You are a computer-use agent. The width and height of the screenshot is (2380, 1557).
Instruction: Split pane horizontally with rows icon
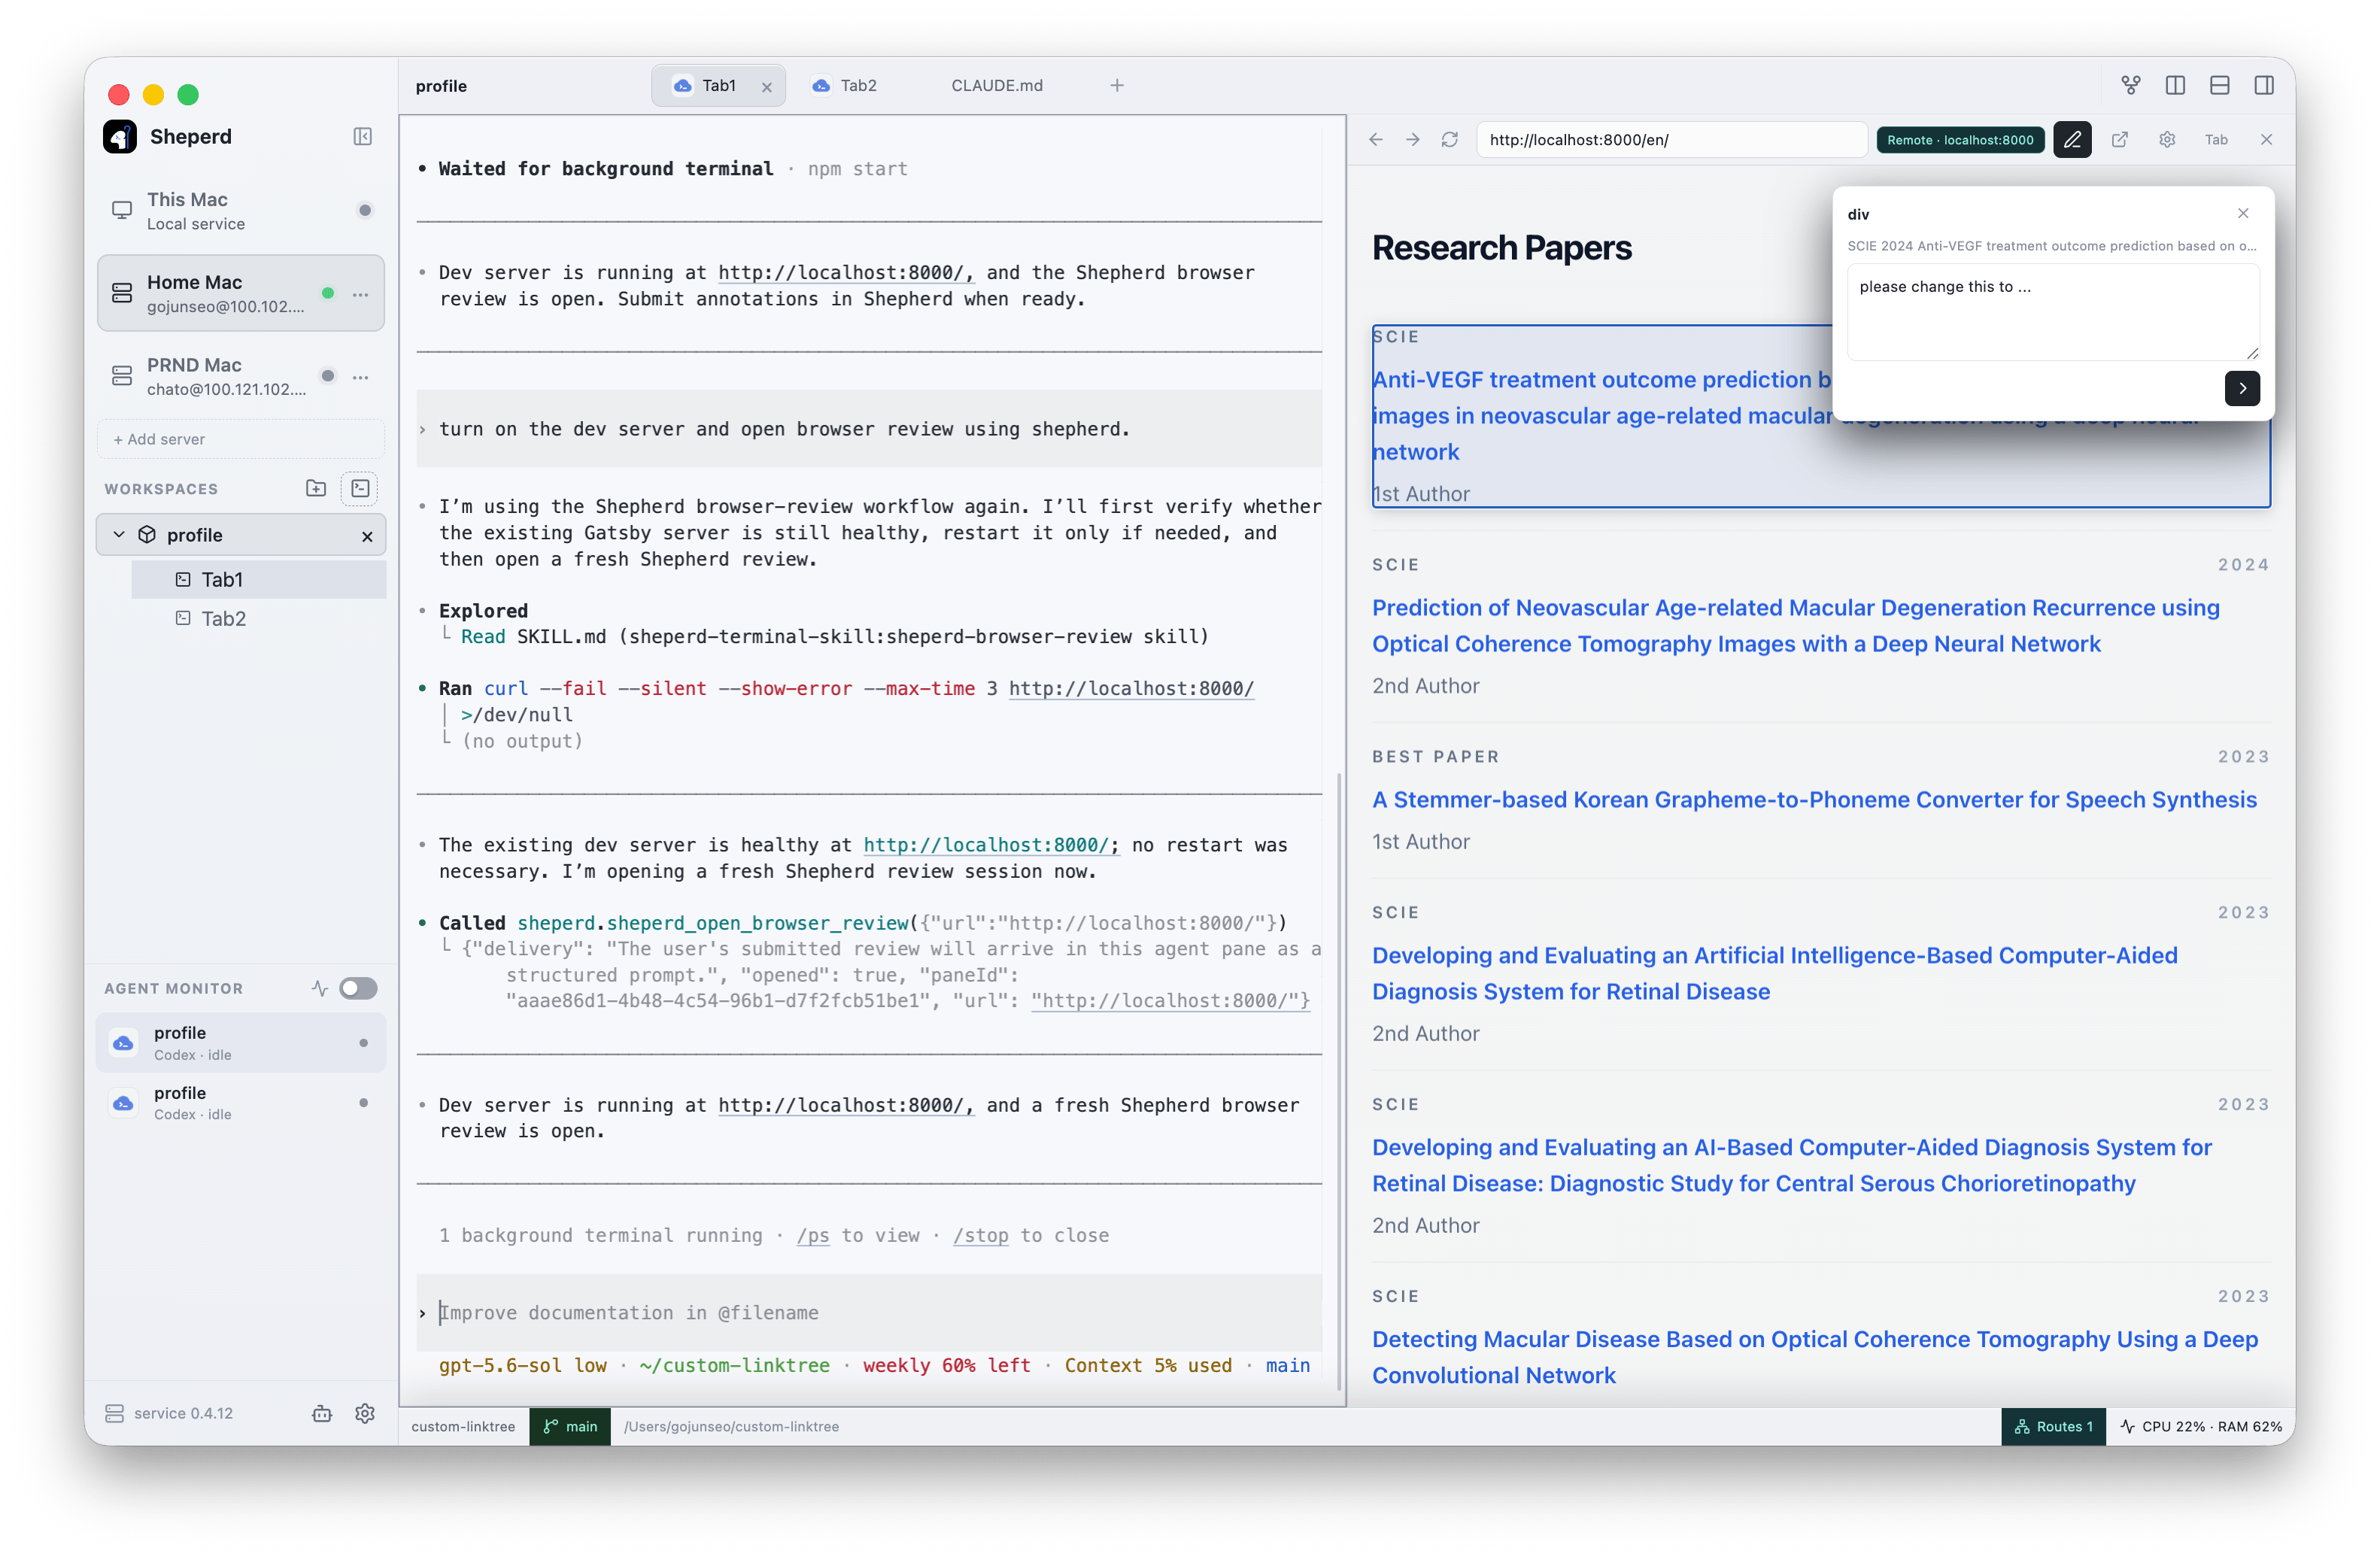[2220, 86]
